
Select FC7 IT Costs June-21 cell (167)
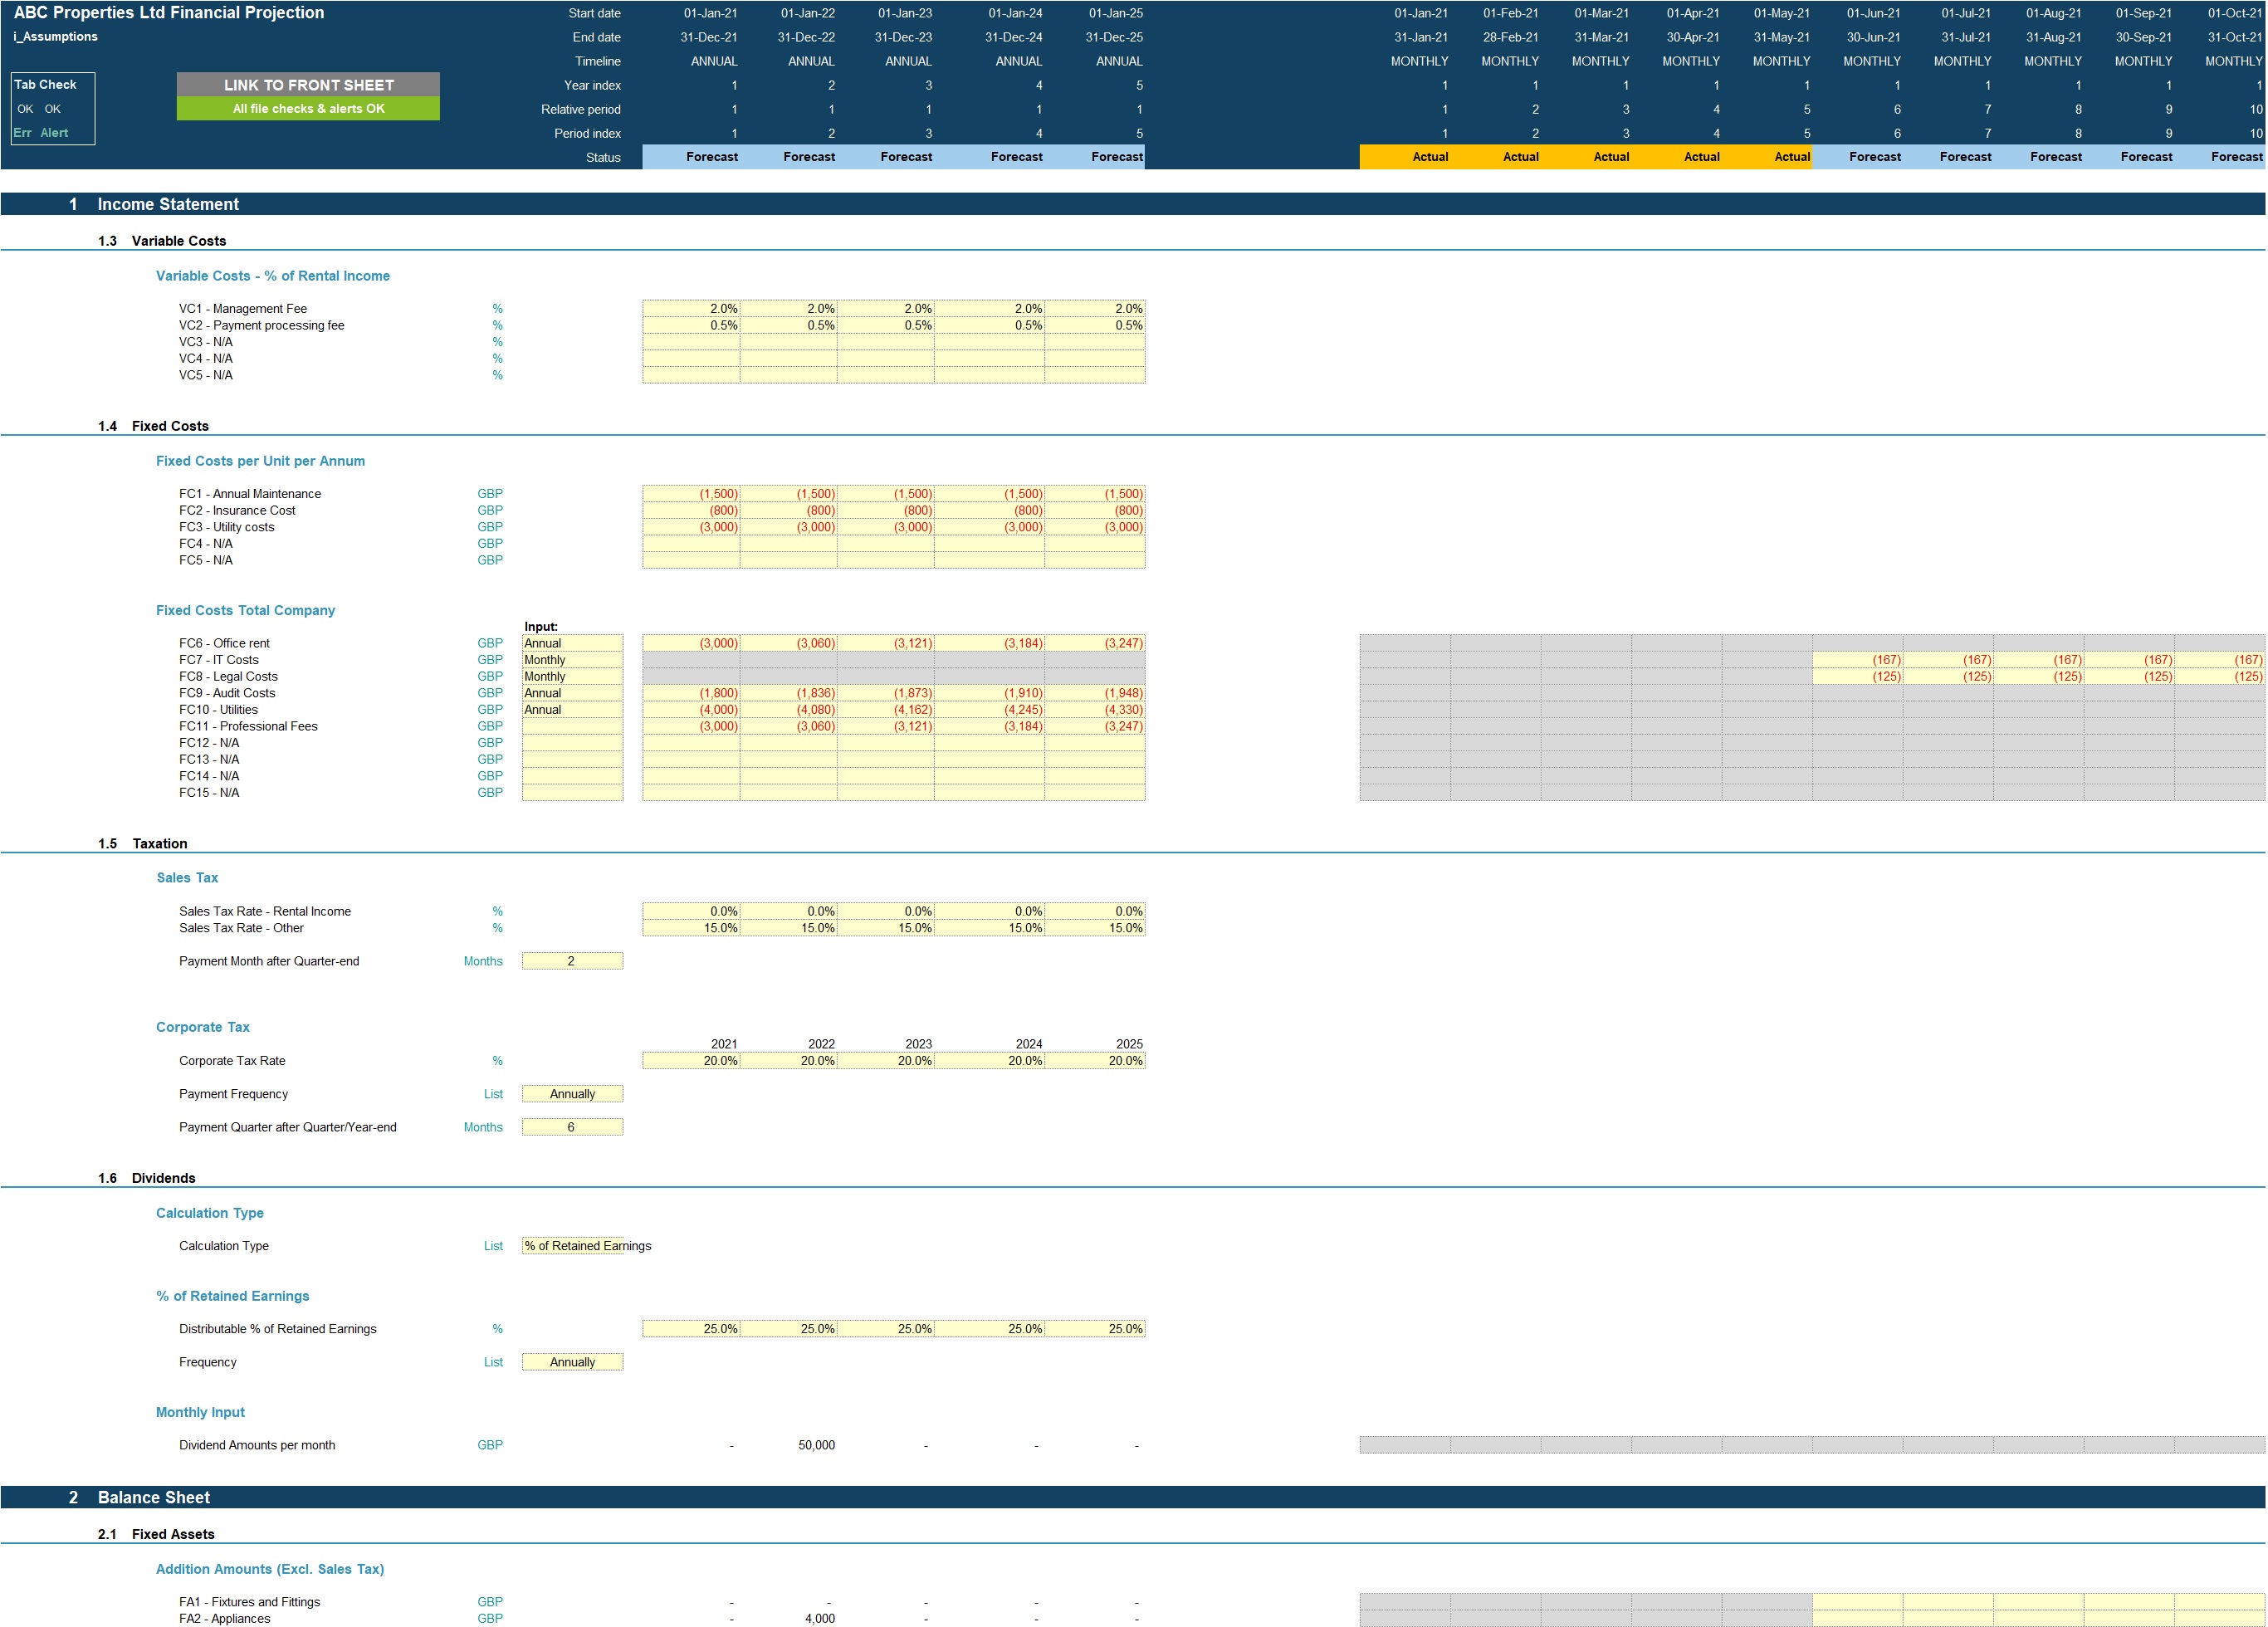[1857, 660]
